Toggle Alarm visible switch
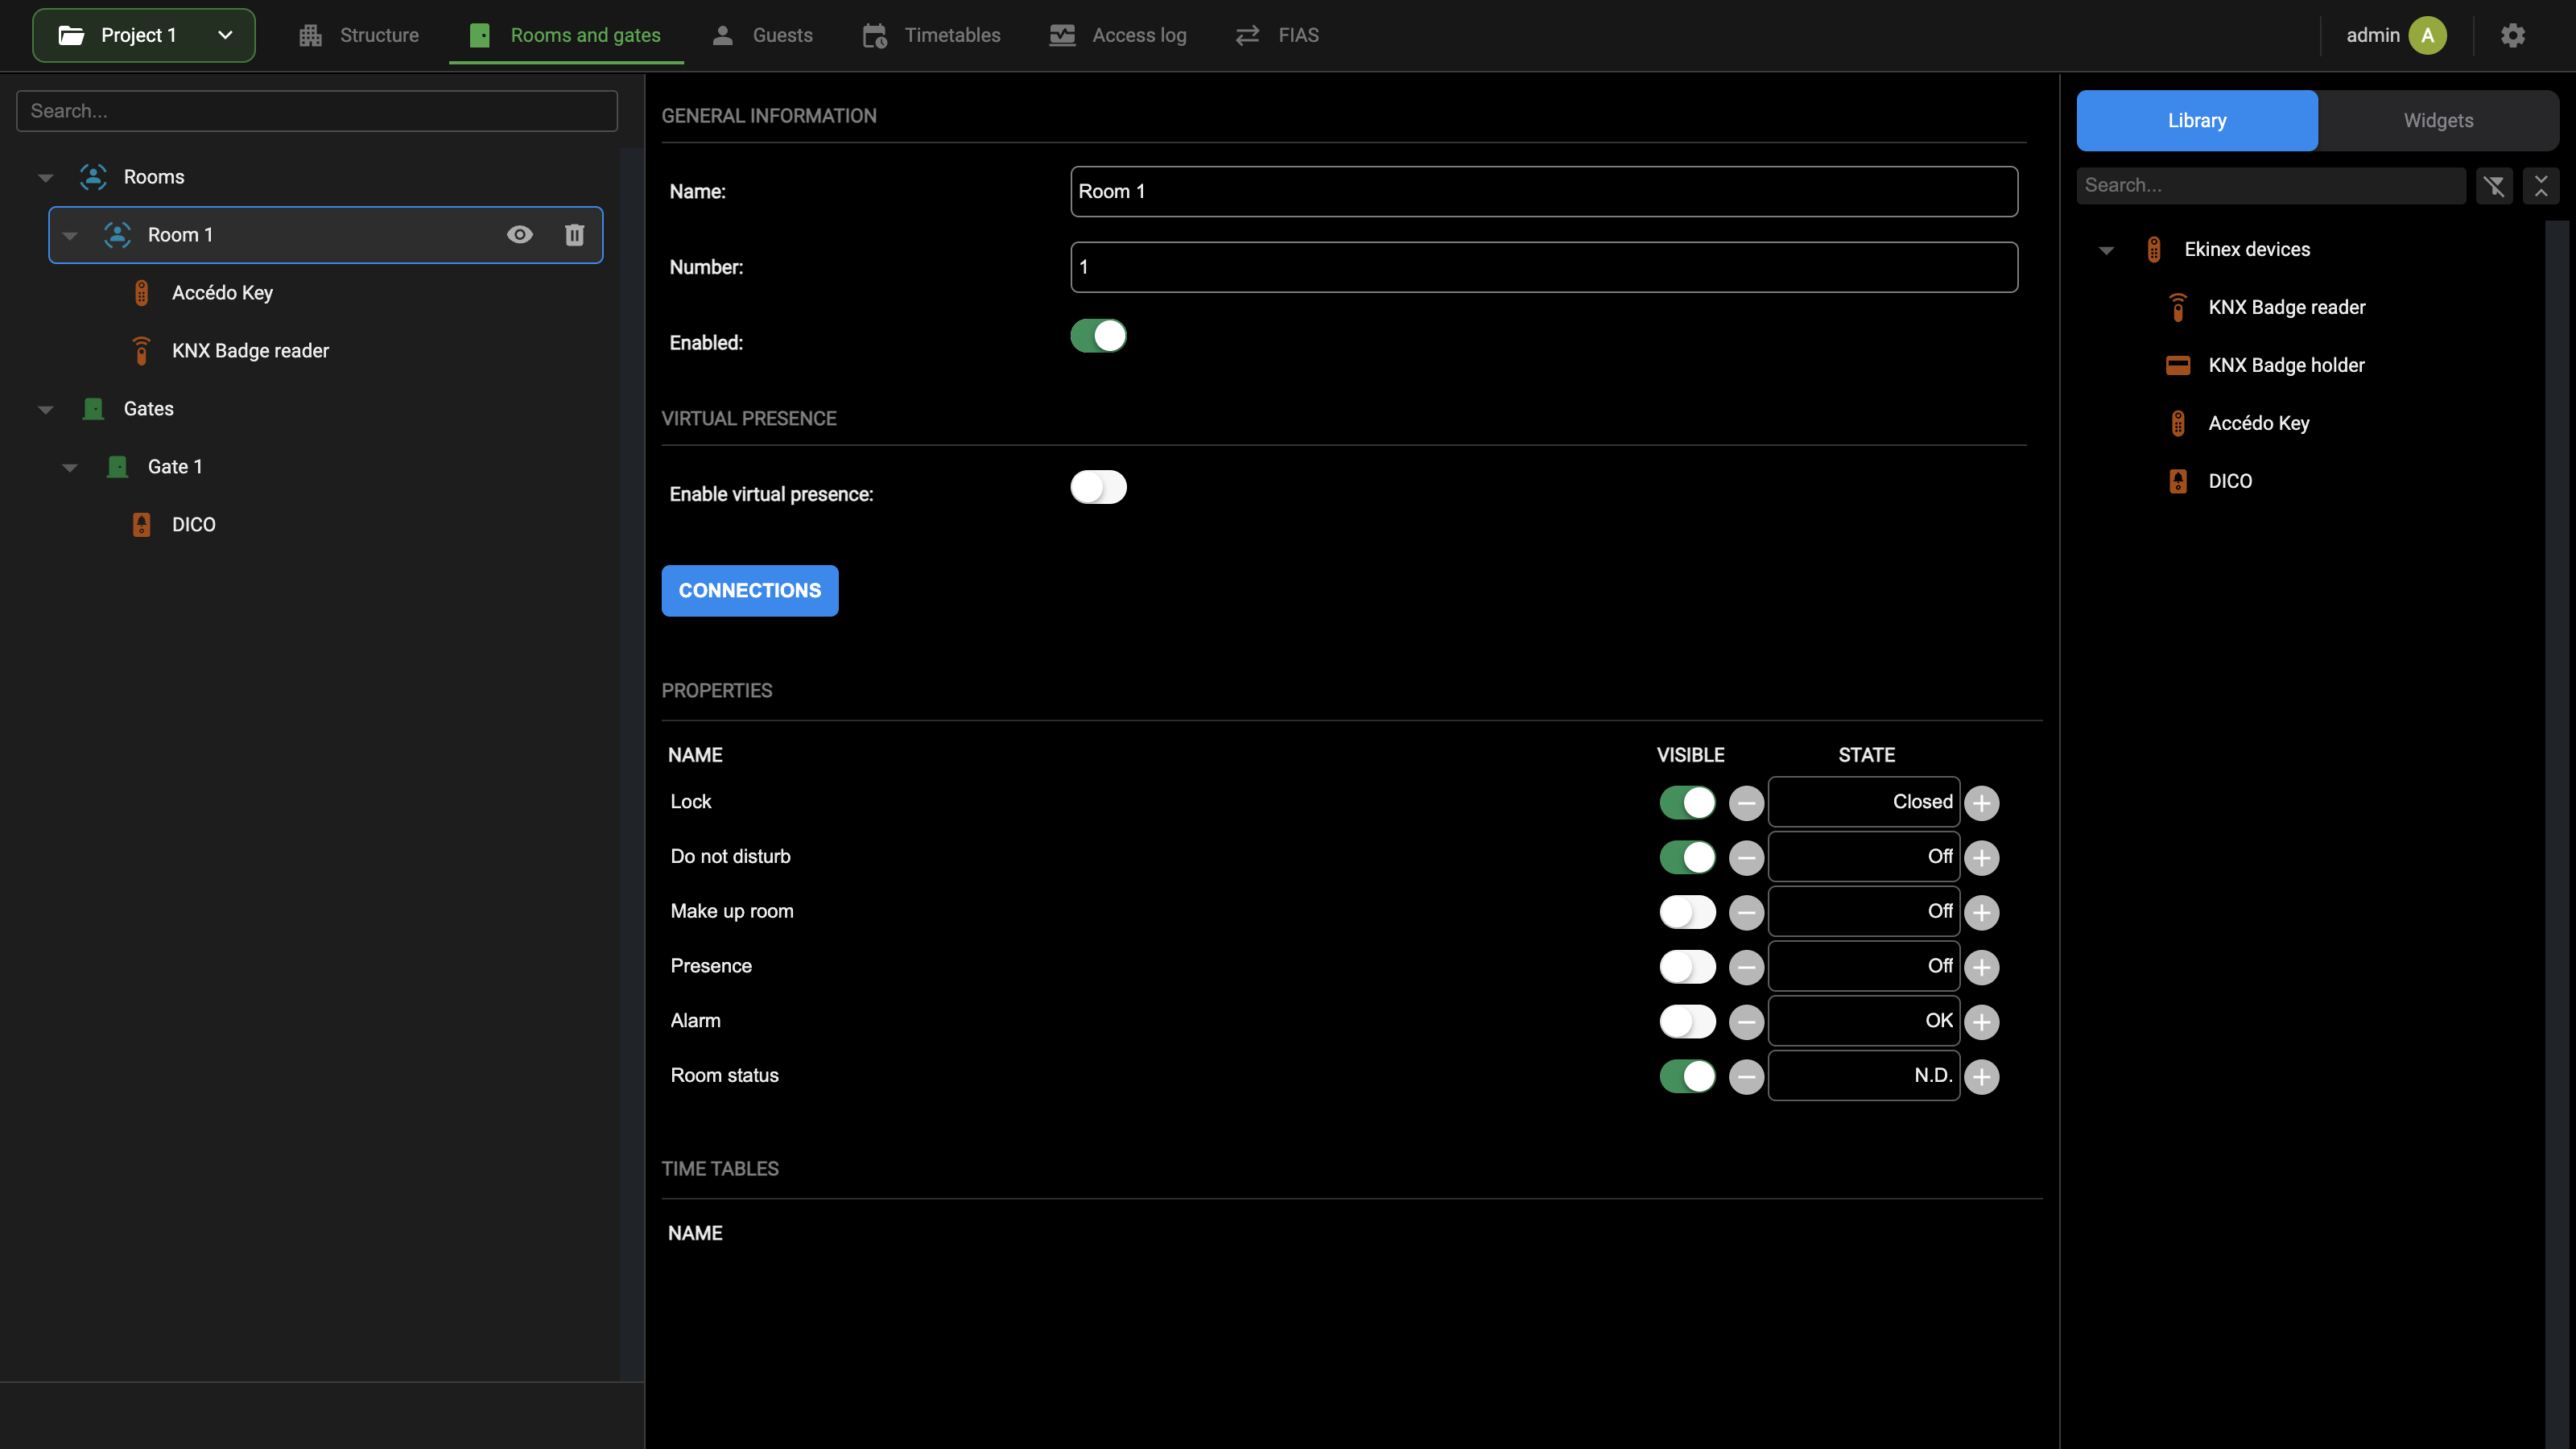 tap(1687, 1021)
